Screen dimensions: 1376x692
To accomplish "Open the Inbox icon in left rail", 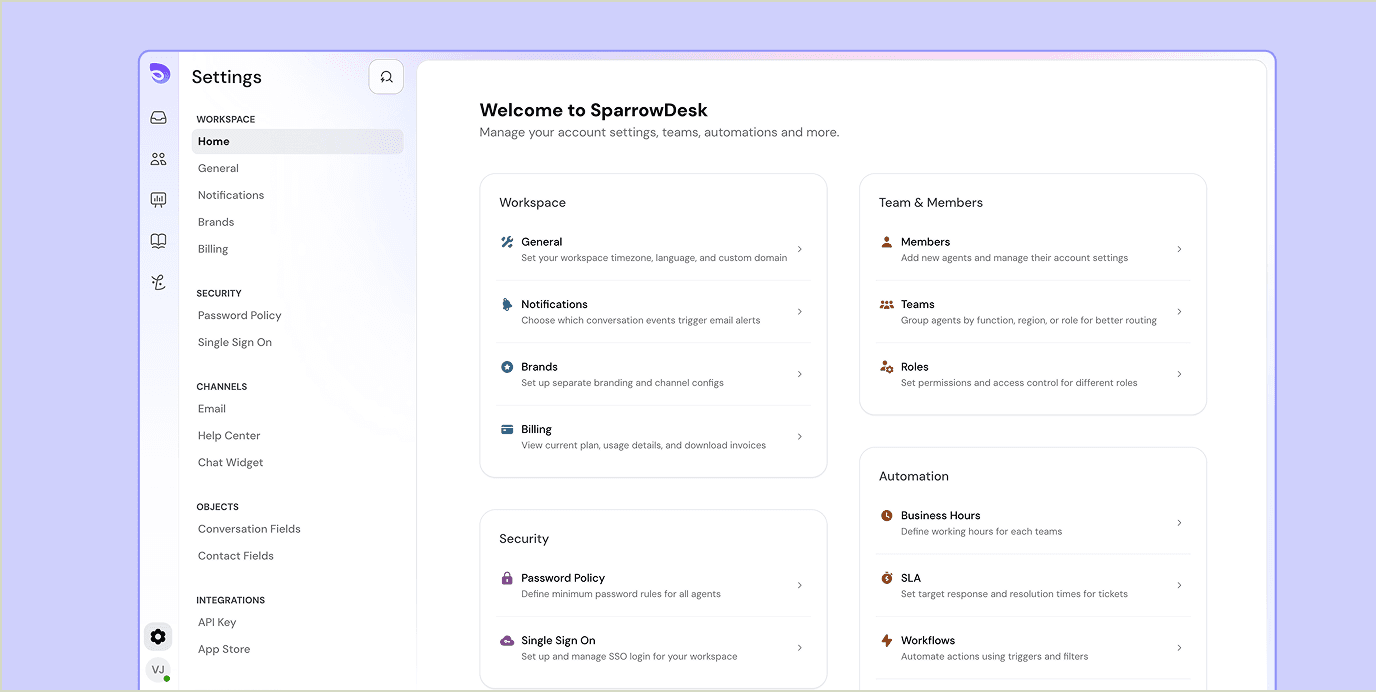I will (x=158, y=117).
